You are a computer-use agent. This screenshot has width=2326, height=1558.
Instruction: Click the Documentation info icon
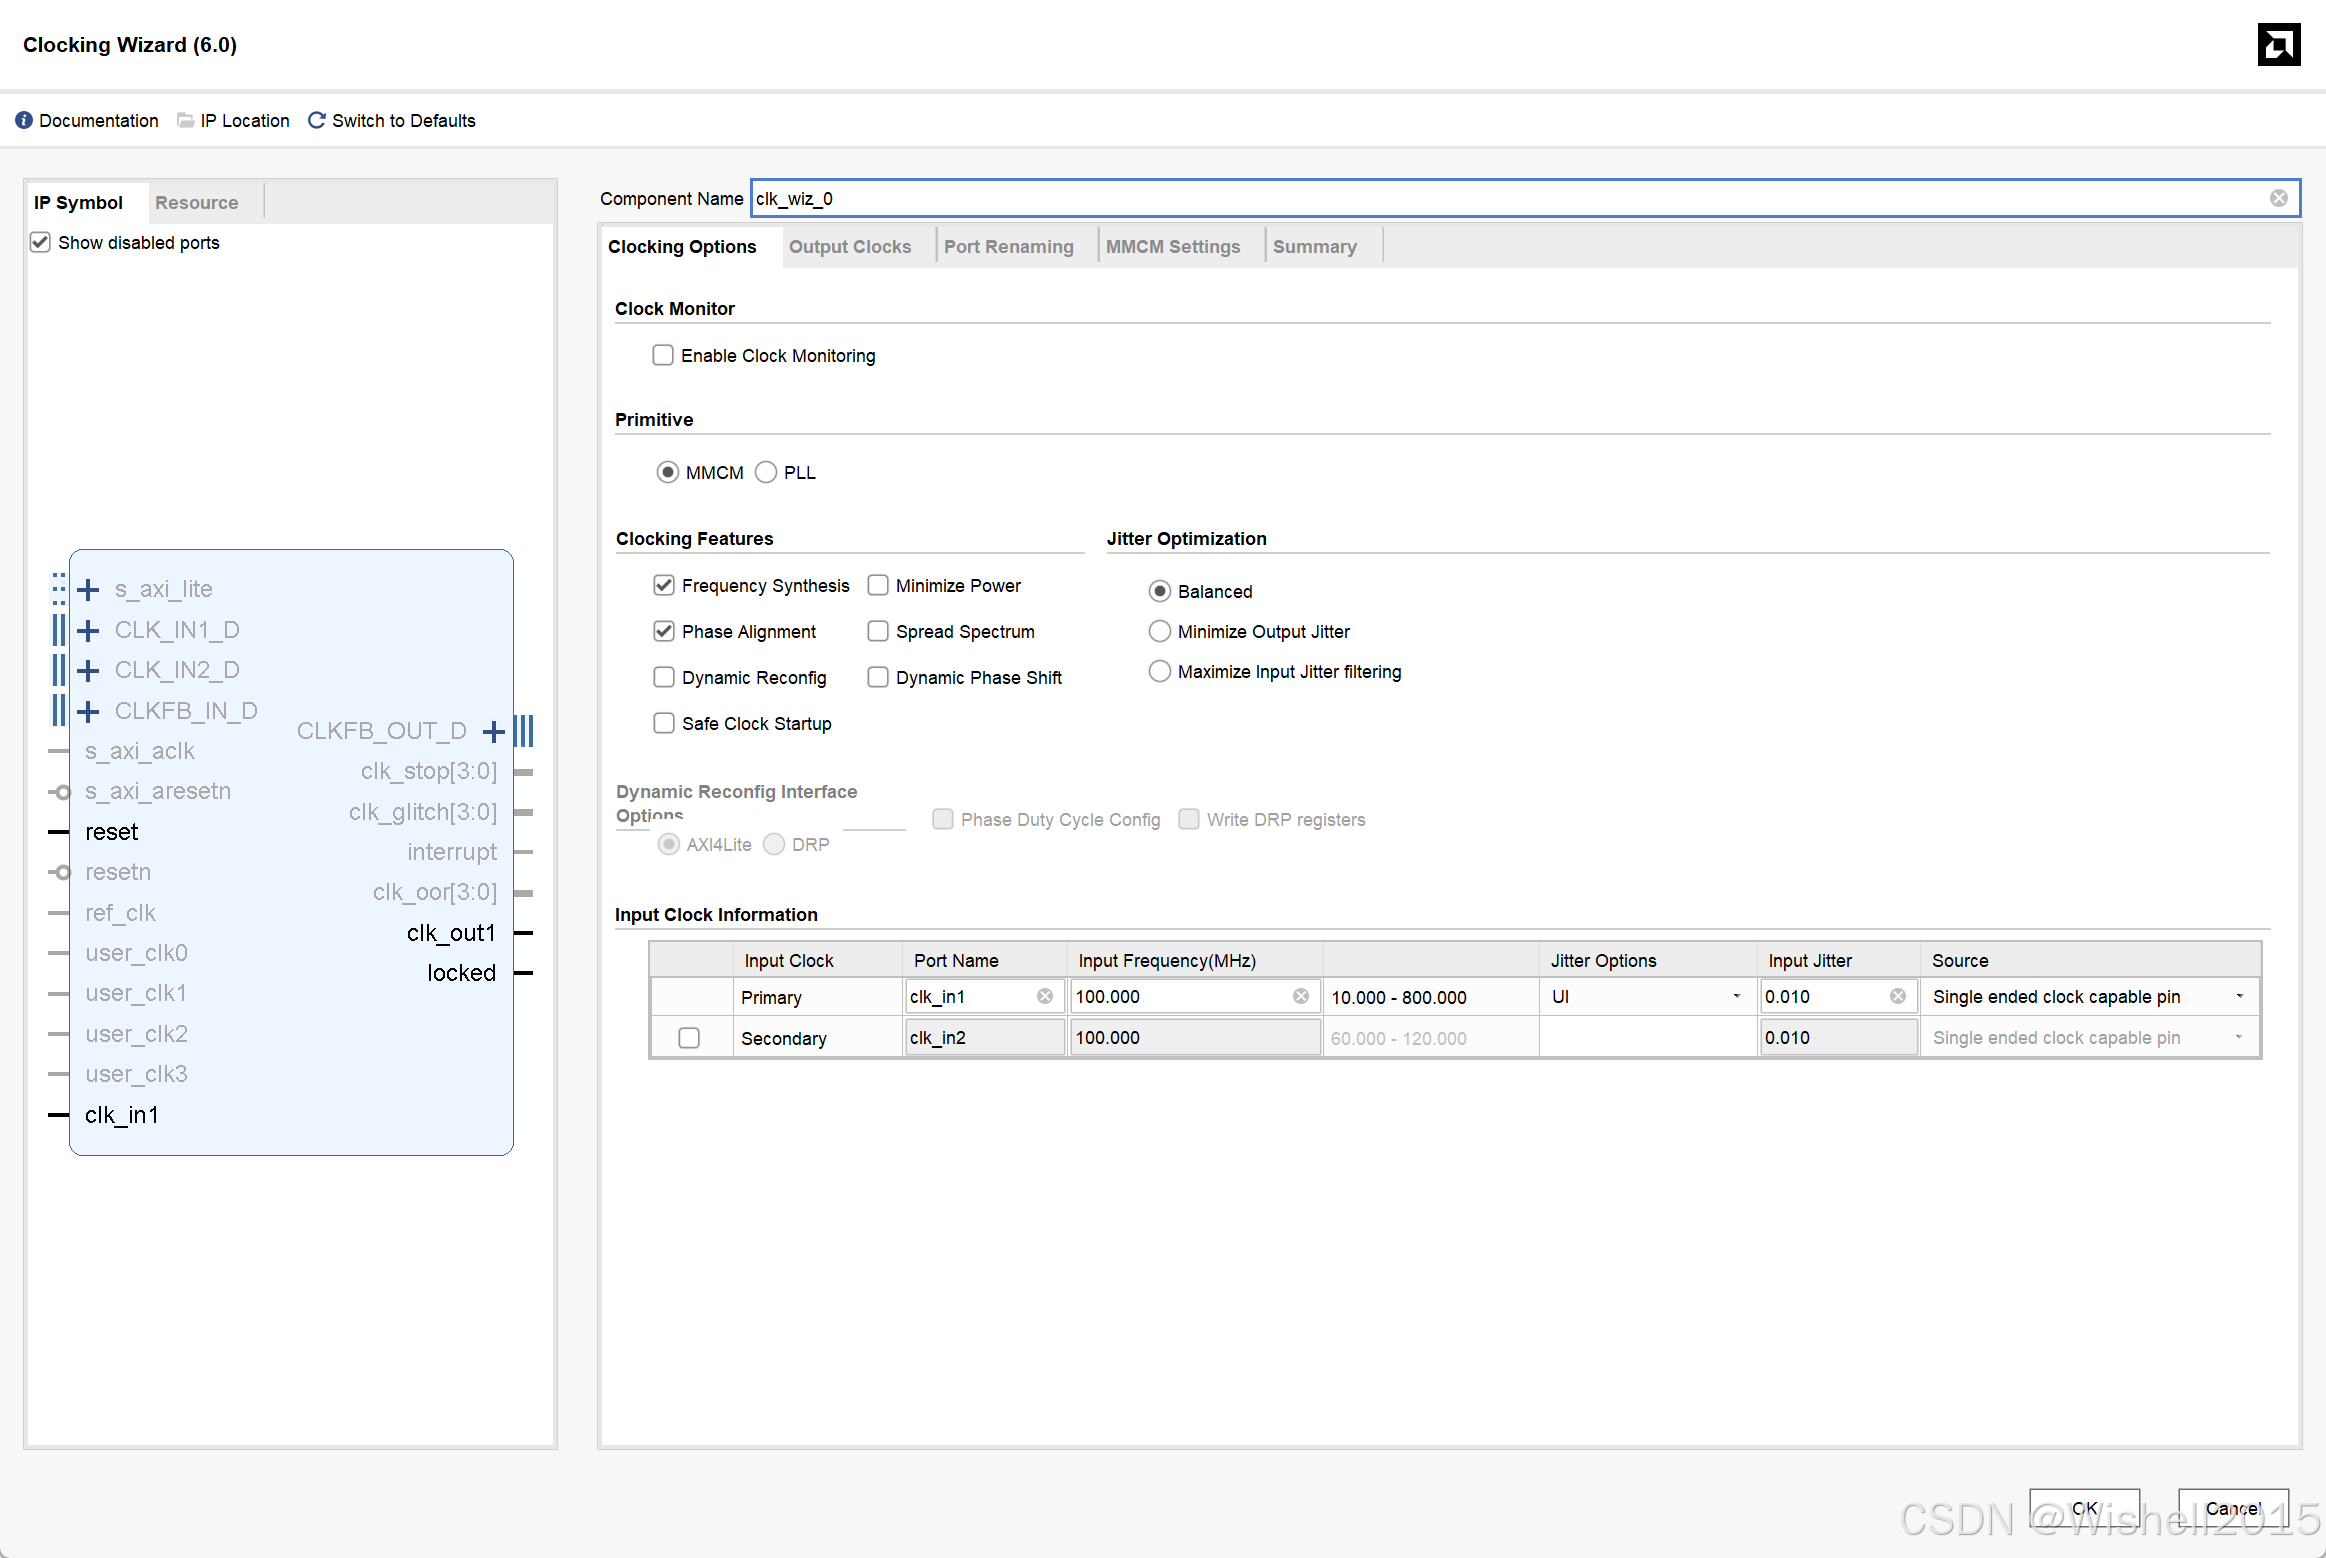coord(24,120)
